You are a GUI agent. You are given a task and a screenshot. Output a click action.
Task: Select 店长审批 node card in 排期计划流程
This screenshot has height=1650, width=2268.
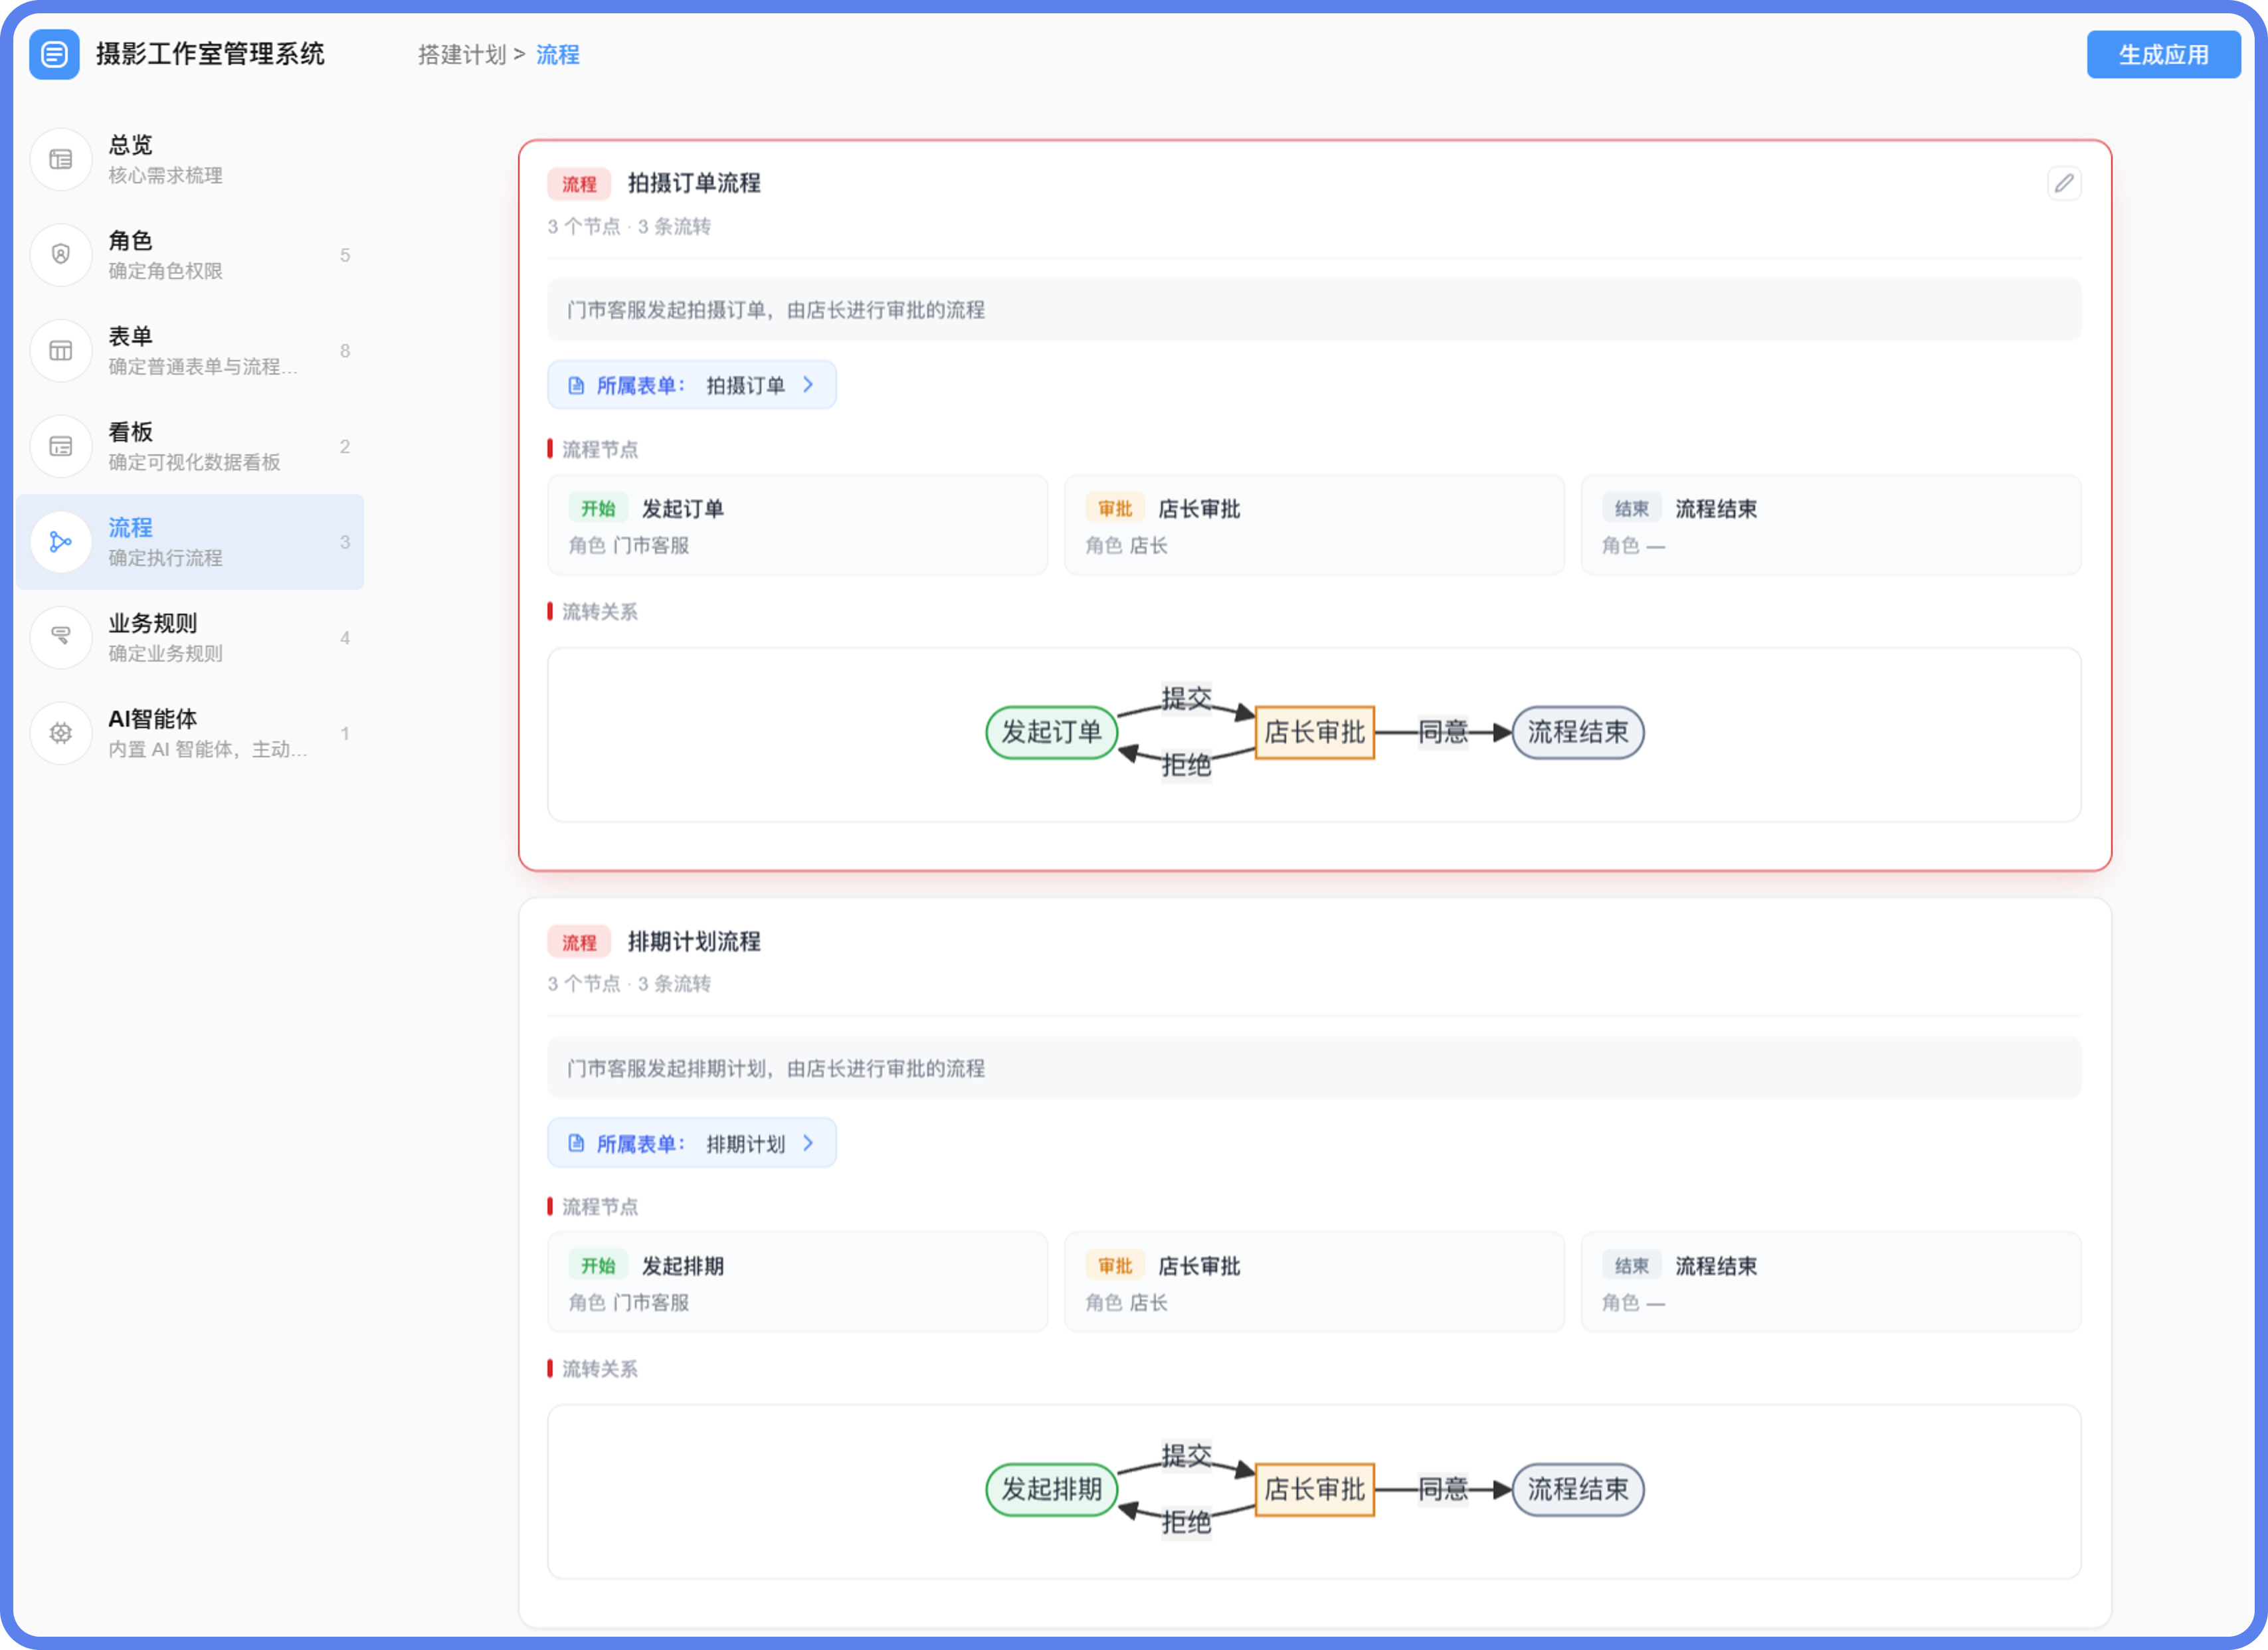[1314, 1282]
